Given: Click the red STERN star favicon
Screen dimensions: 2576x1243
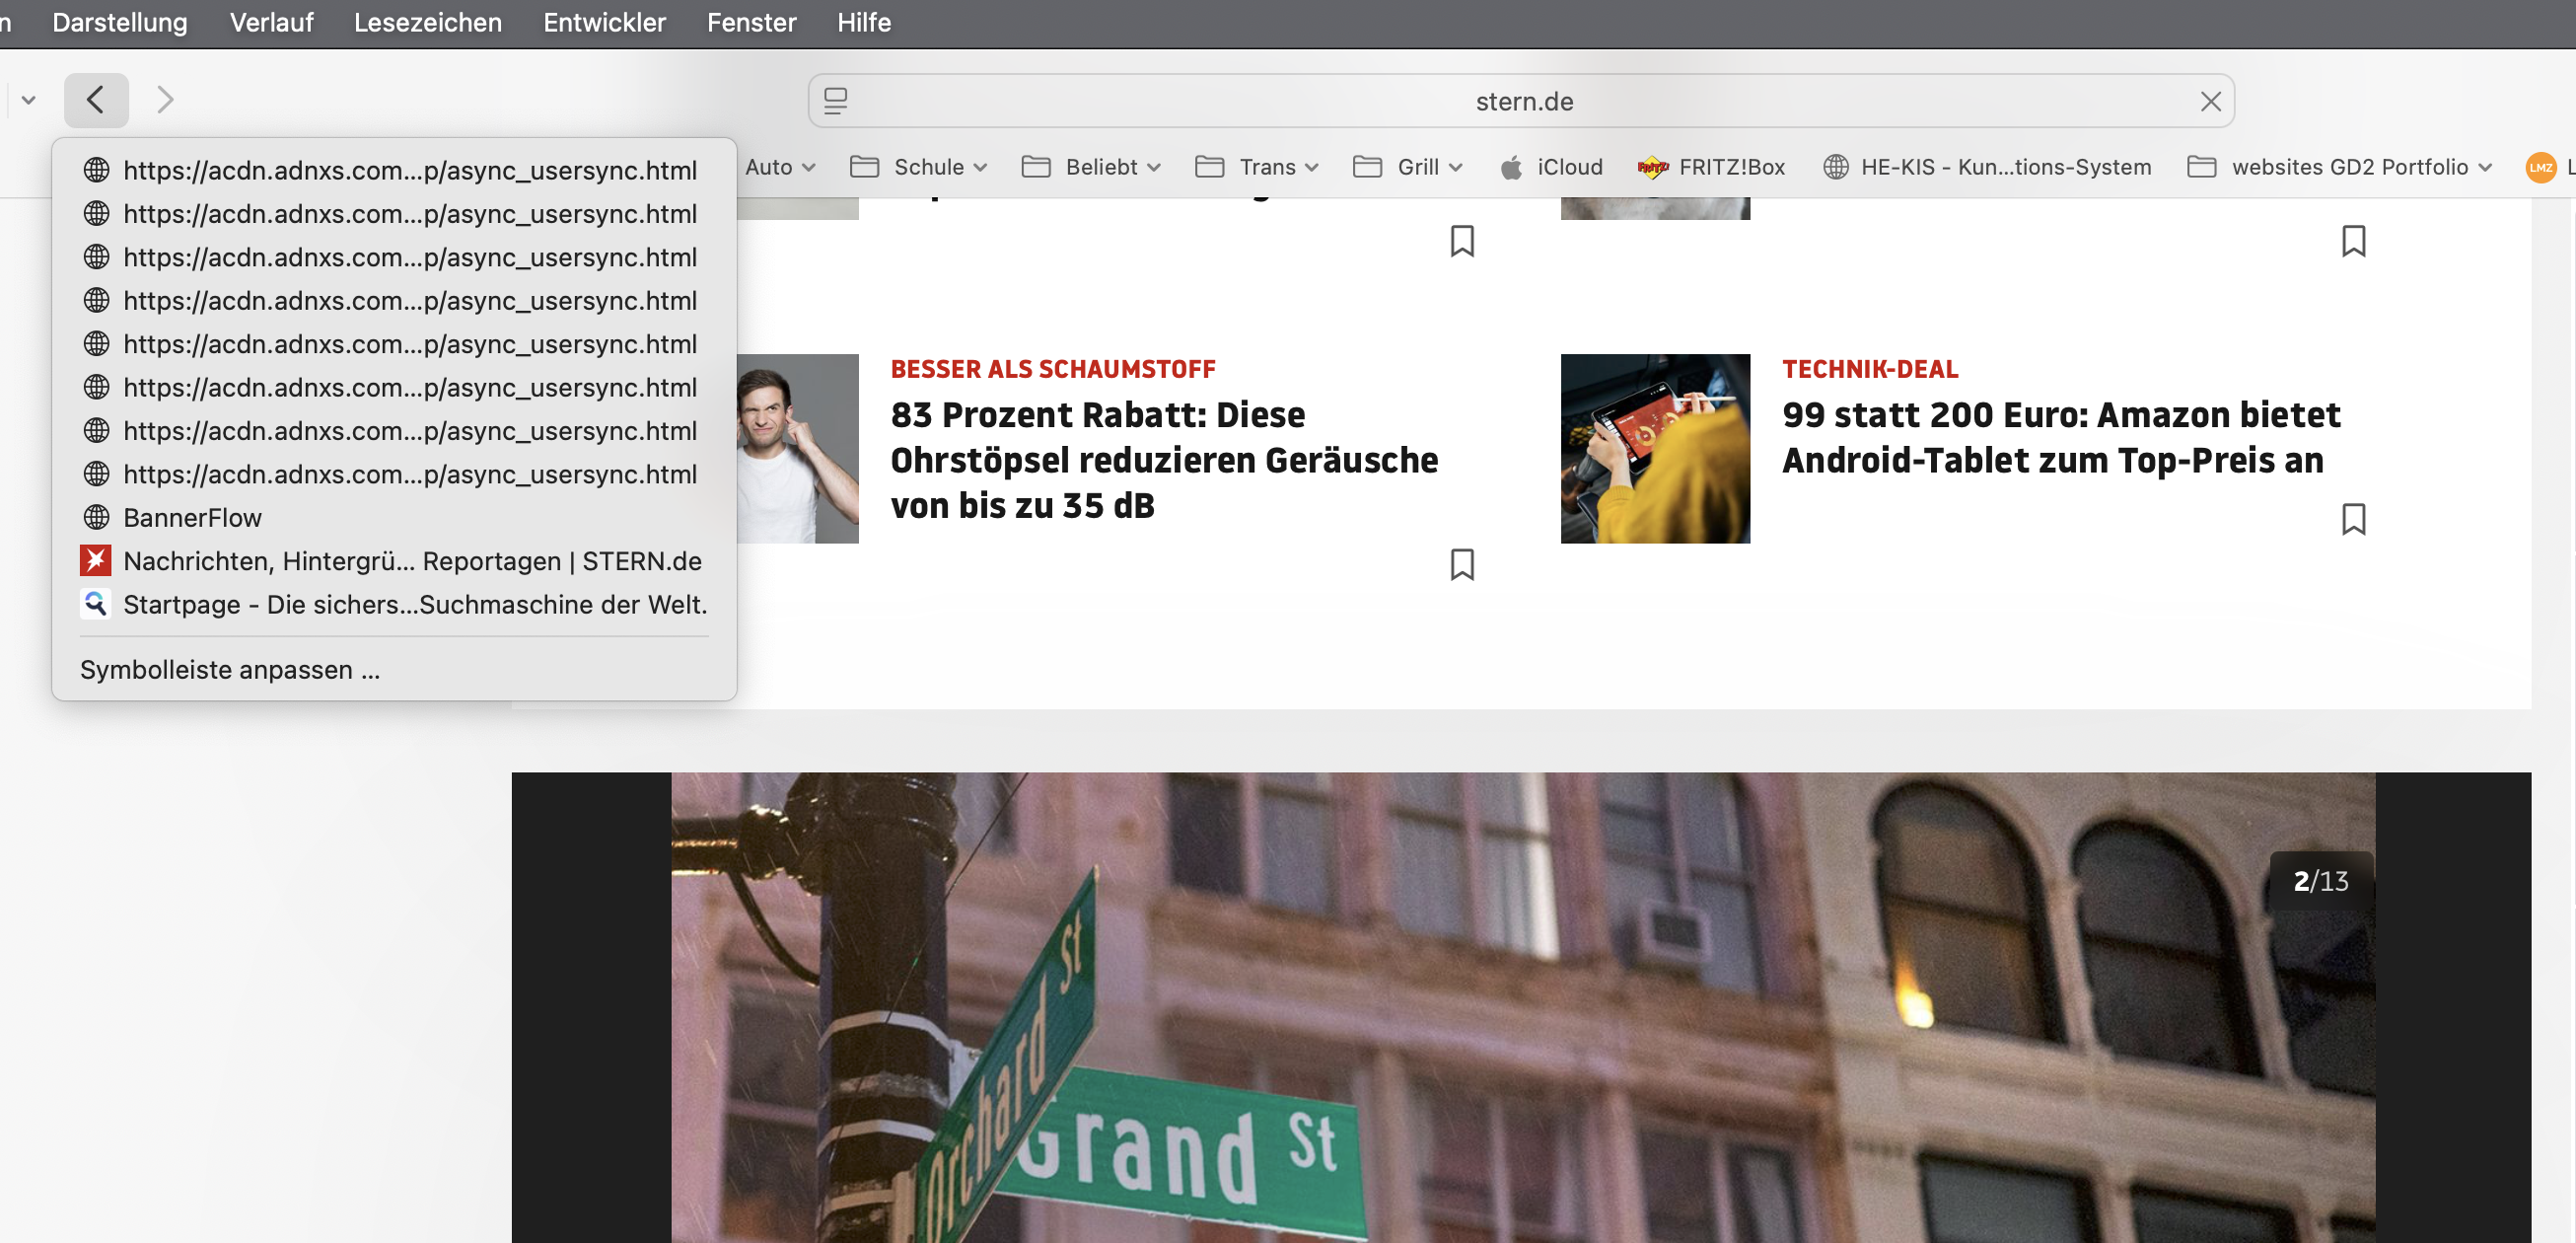Looking at the screenshot, I should (x=96, y=561).
